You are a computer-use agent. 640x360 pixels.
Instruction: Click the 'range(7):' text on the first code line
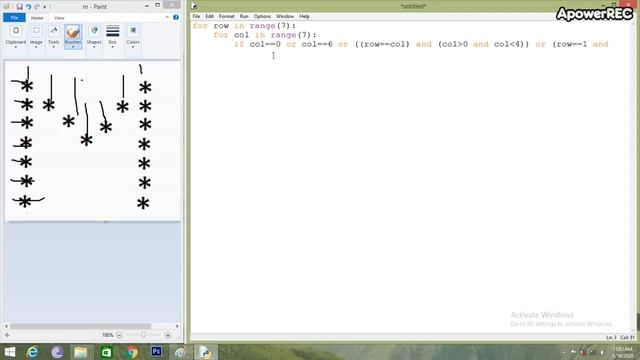[273, 26]
